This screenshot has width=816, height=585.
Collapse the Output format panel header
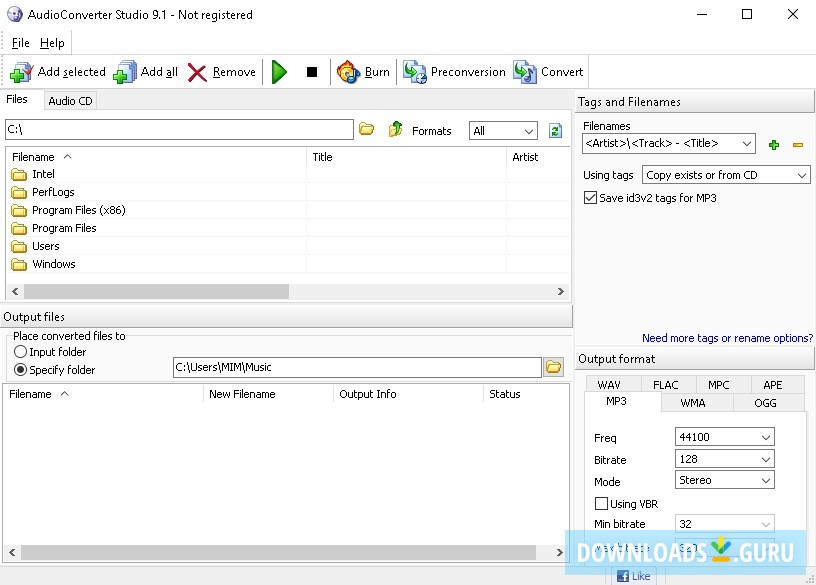695,359
